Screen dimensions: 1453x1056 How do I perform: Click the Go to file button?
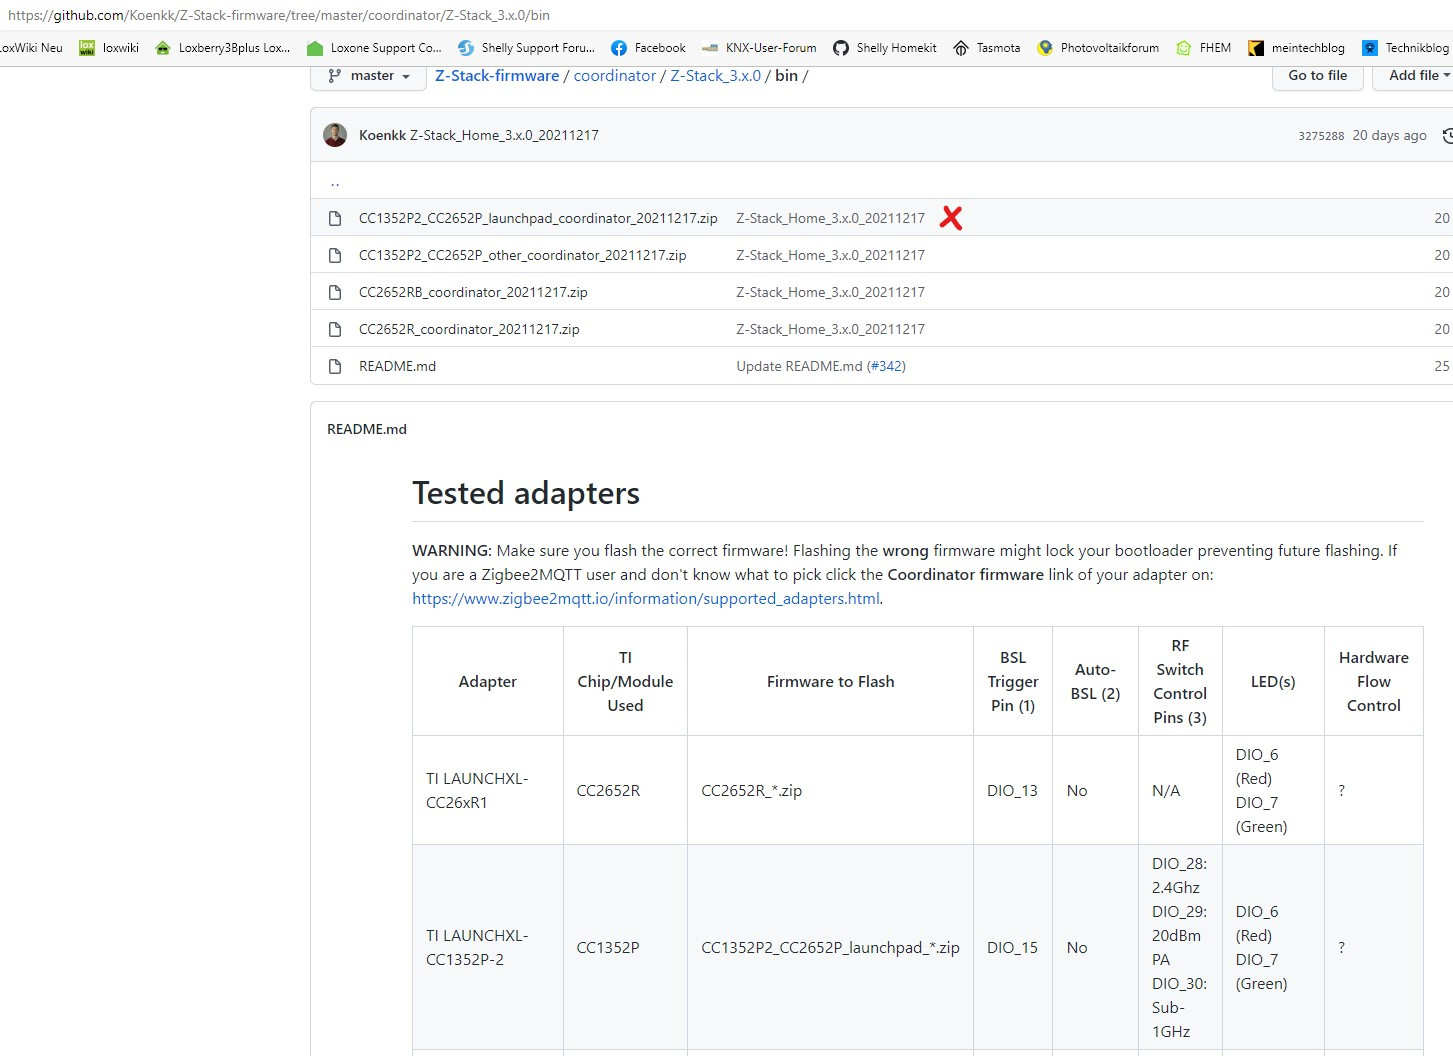1317,76
